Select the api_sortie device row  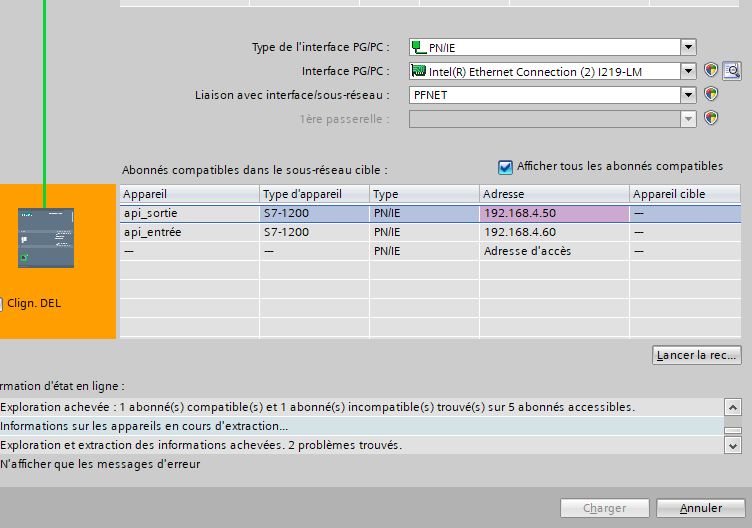(x=430, y=213)
